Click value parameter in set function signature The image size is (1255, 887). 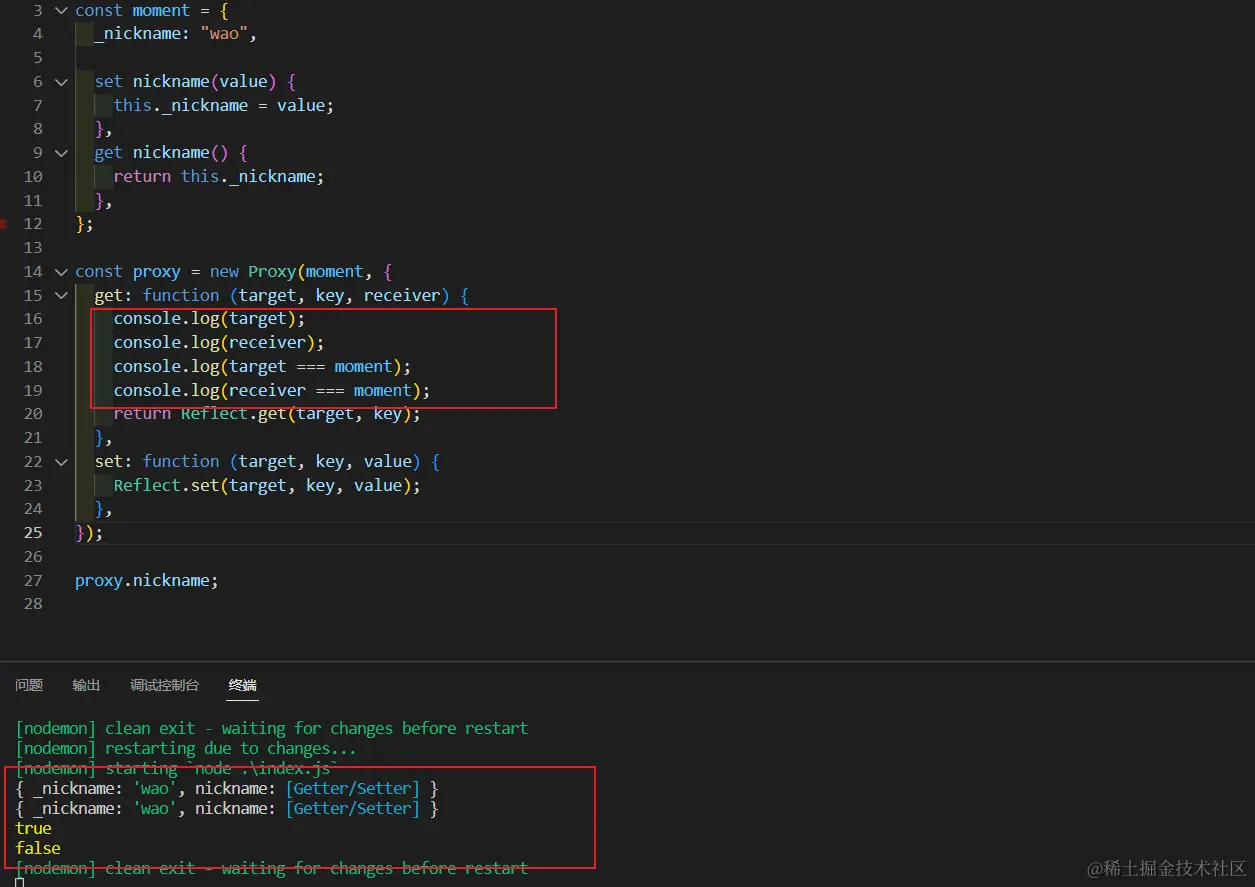click(x=388, y=461)
